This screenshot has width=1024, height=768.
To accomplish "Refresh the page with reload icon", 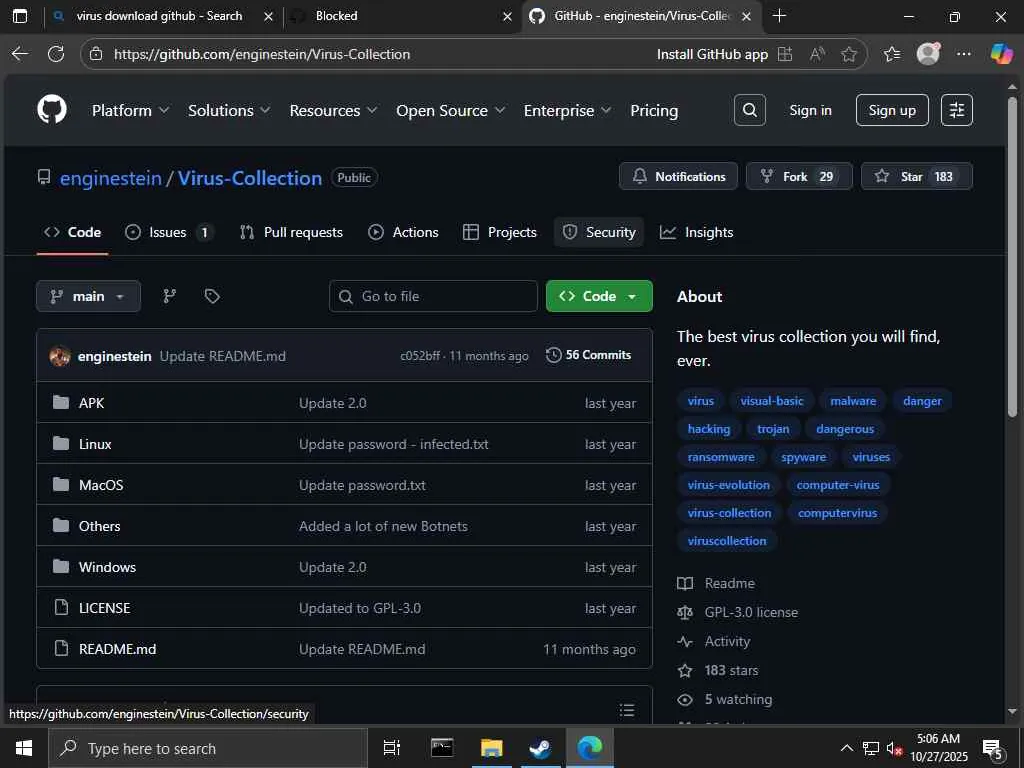I will [56, 54].
